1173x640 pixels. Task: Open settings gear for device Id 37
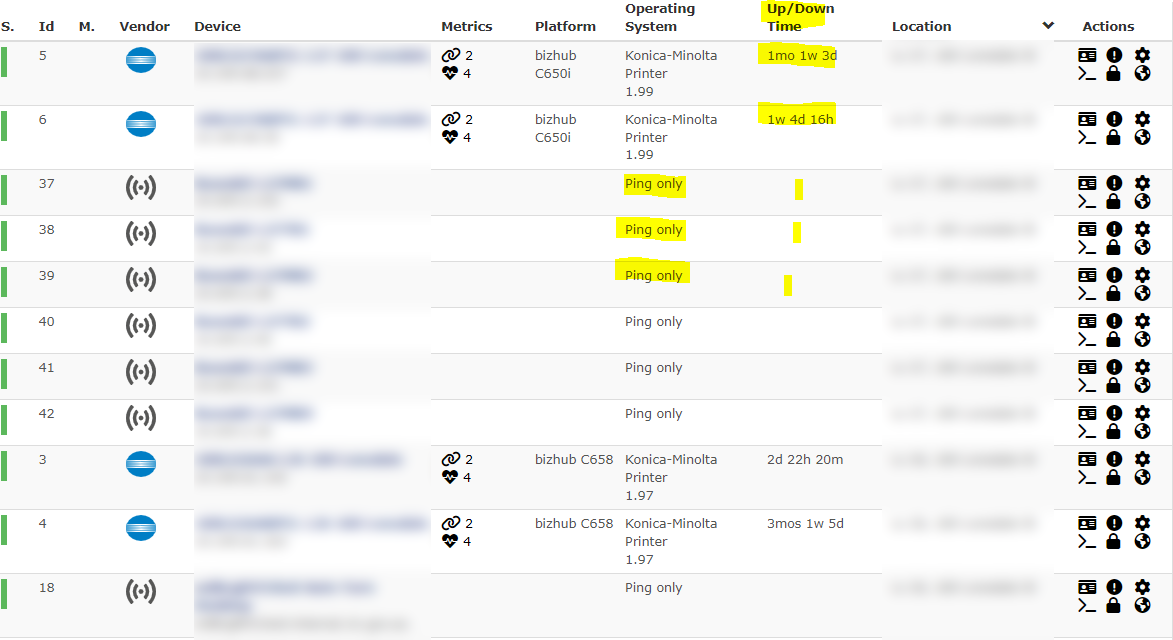click(1142, 183)
